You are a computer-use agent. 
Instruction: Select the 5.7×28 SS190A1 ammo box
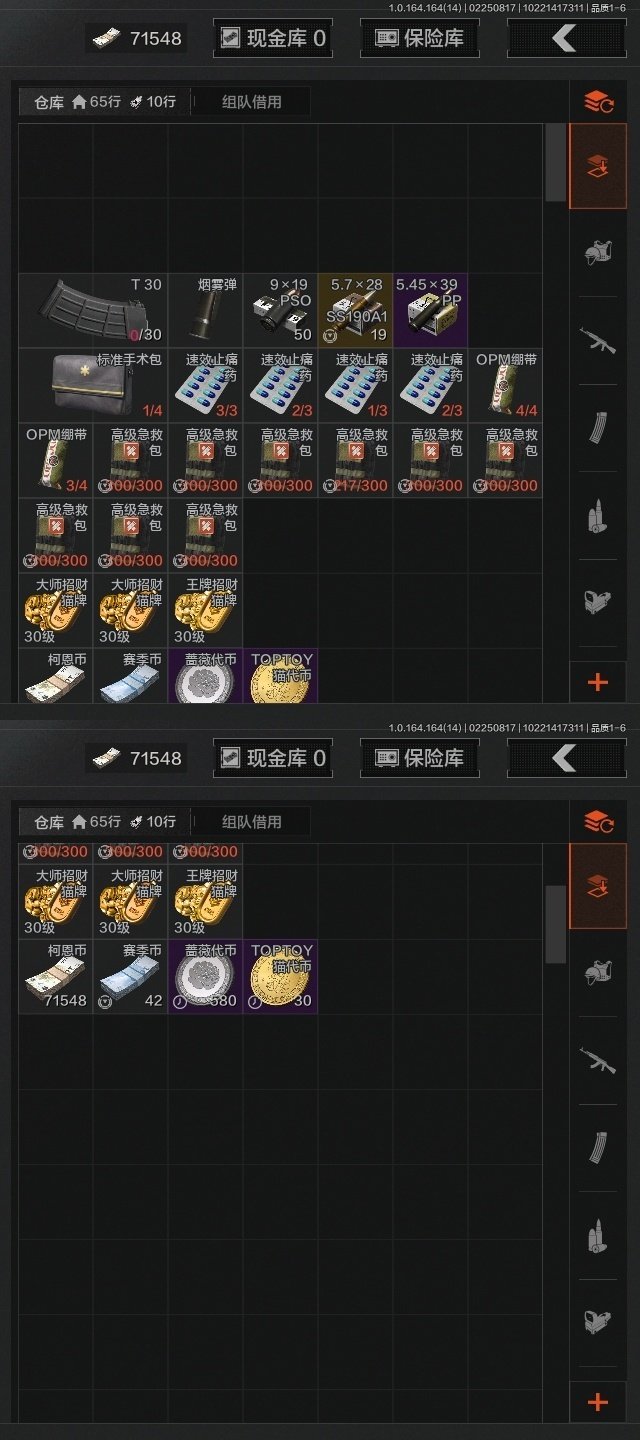pyautogui.click(x=355, y=310)
